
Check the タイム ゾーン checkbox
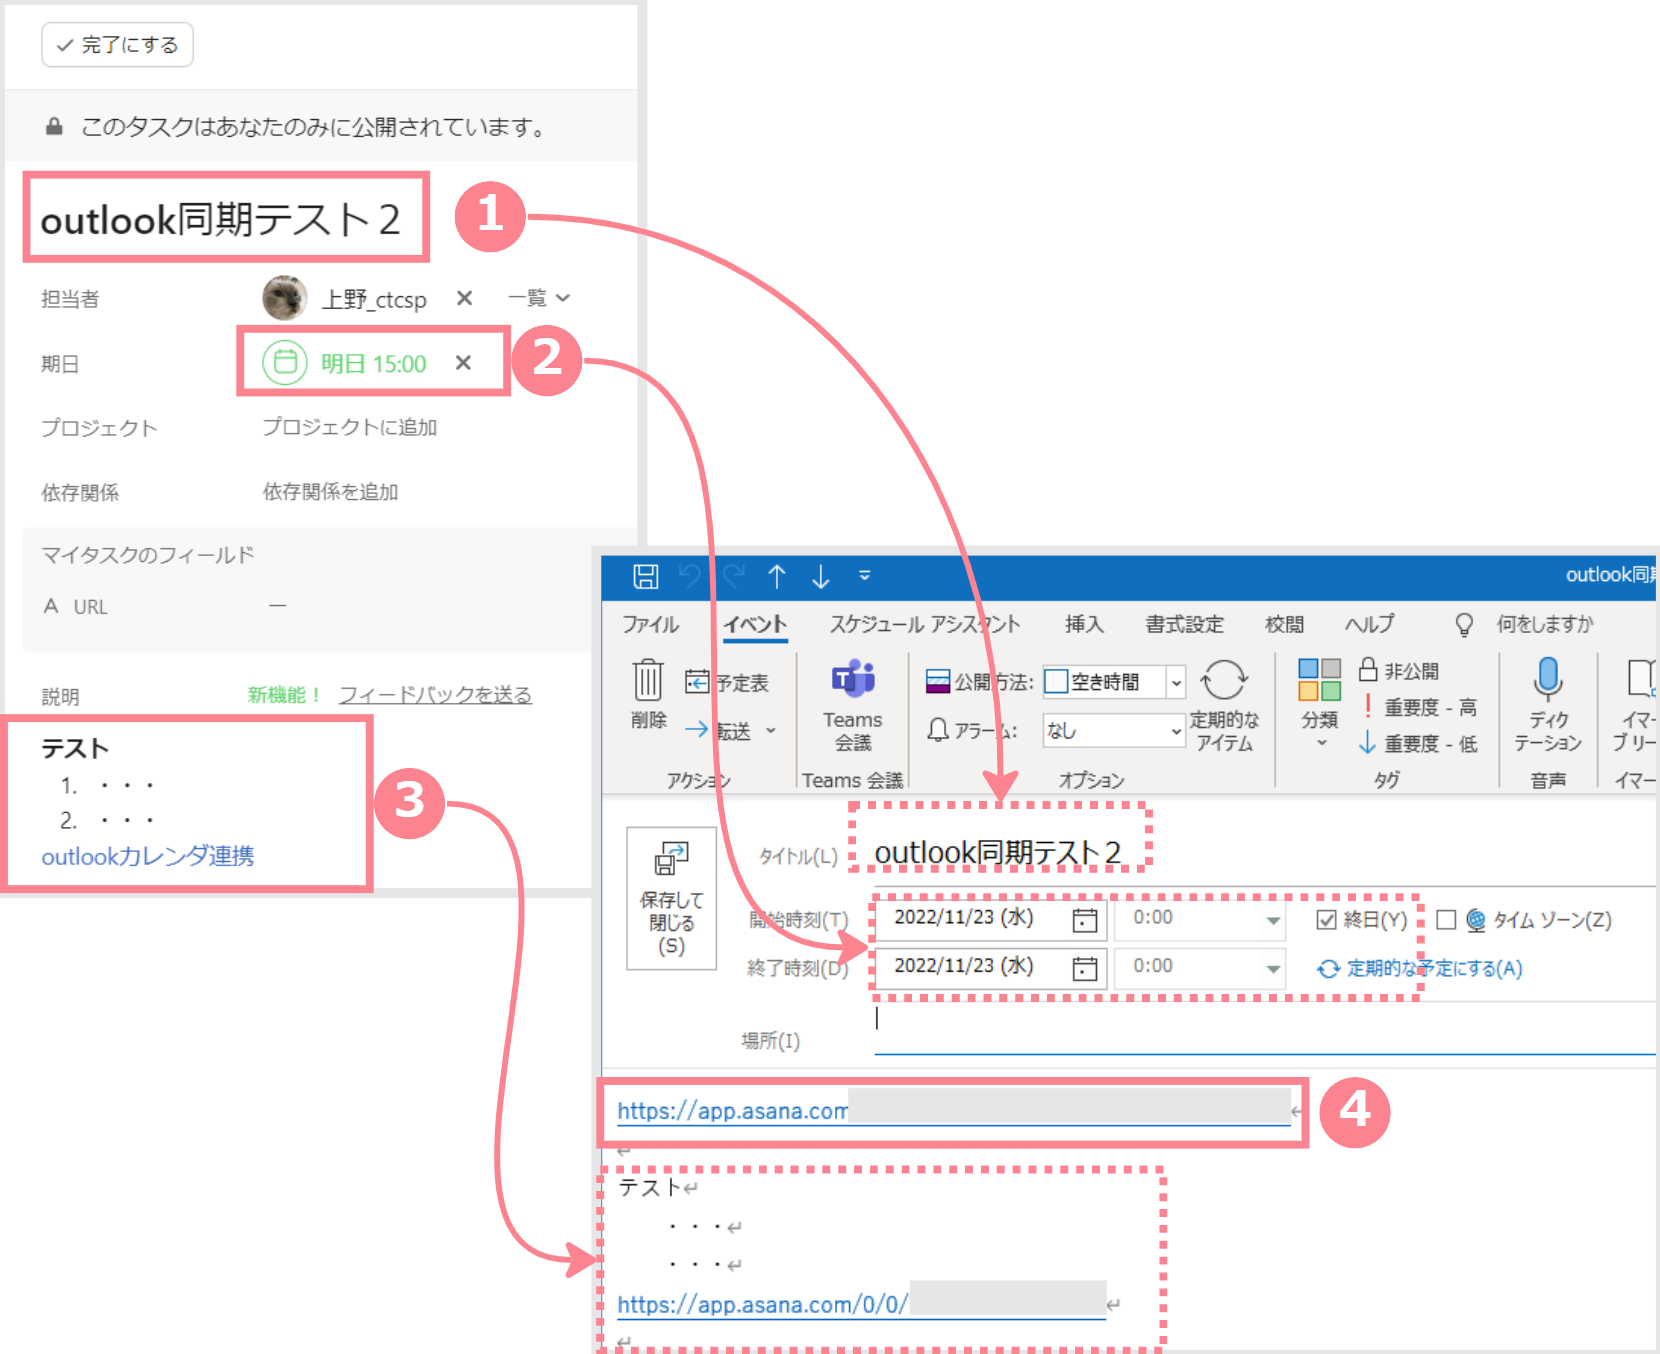1446,920
